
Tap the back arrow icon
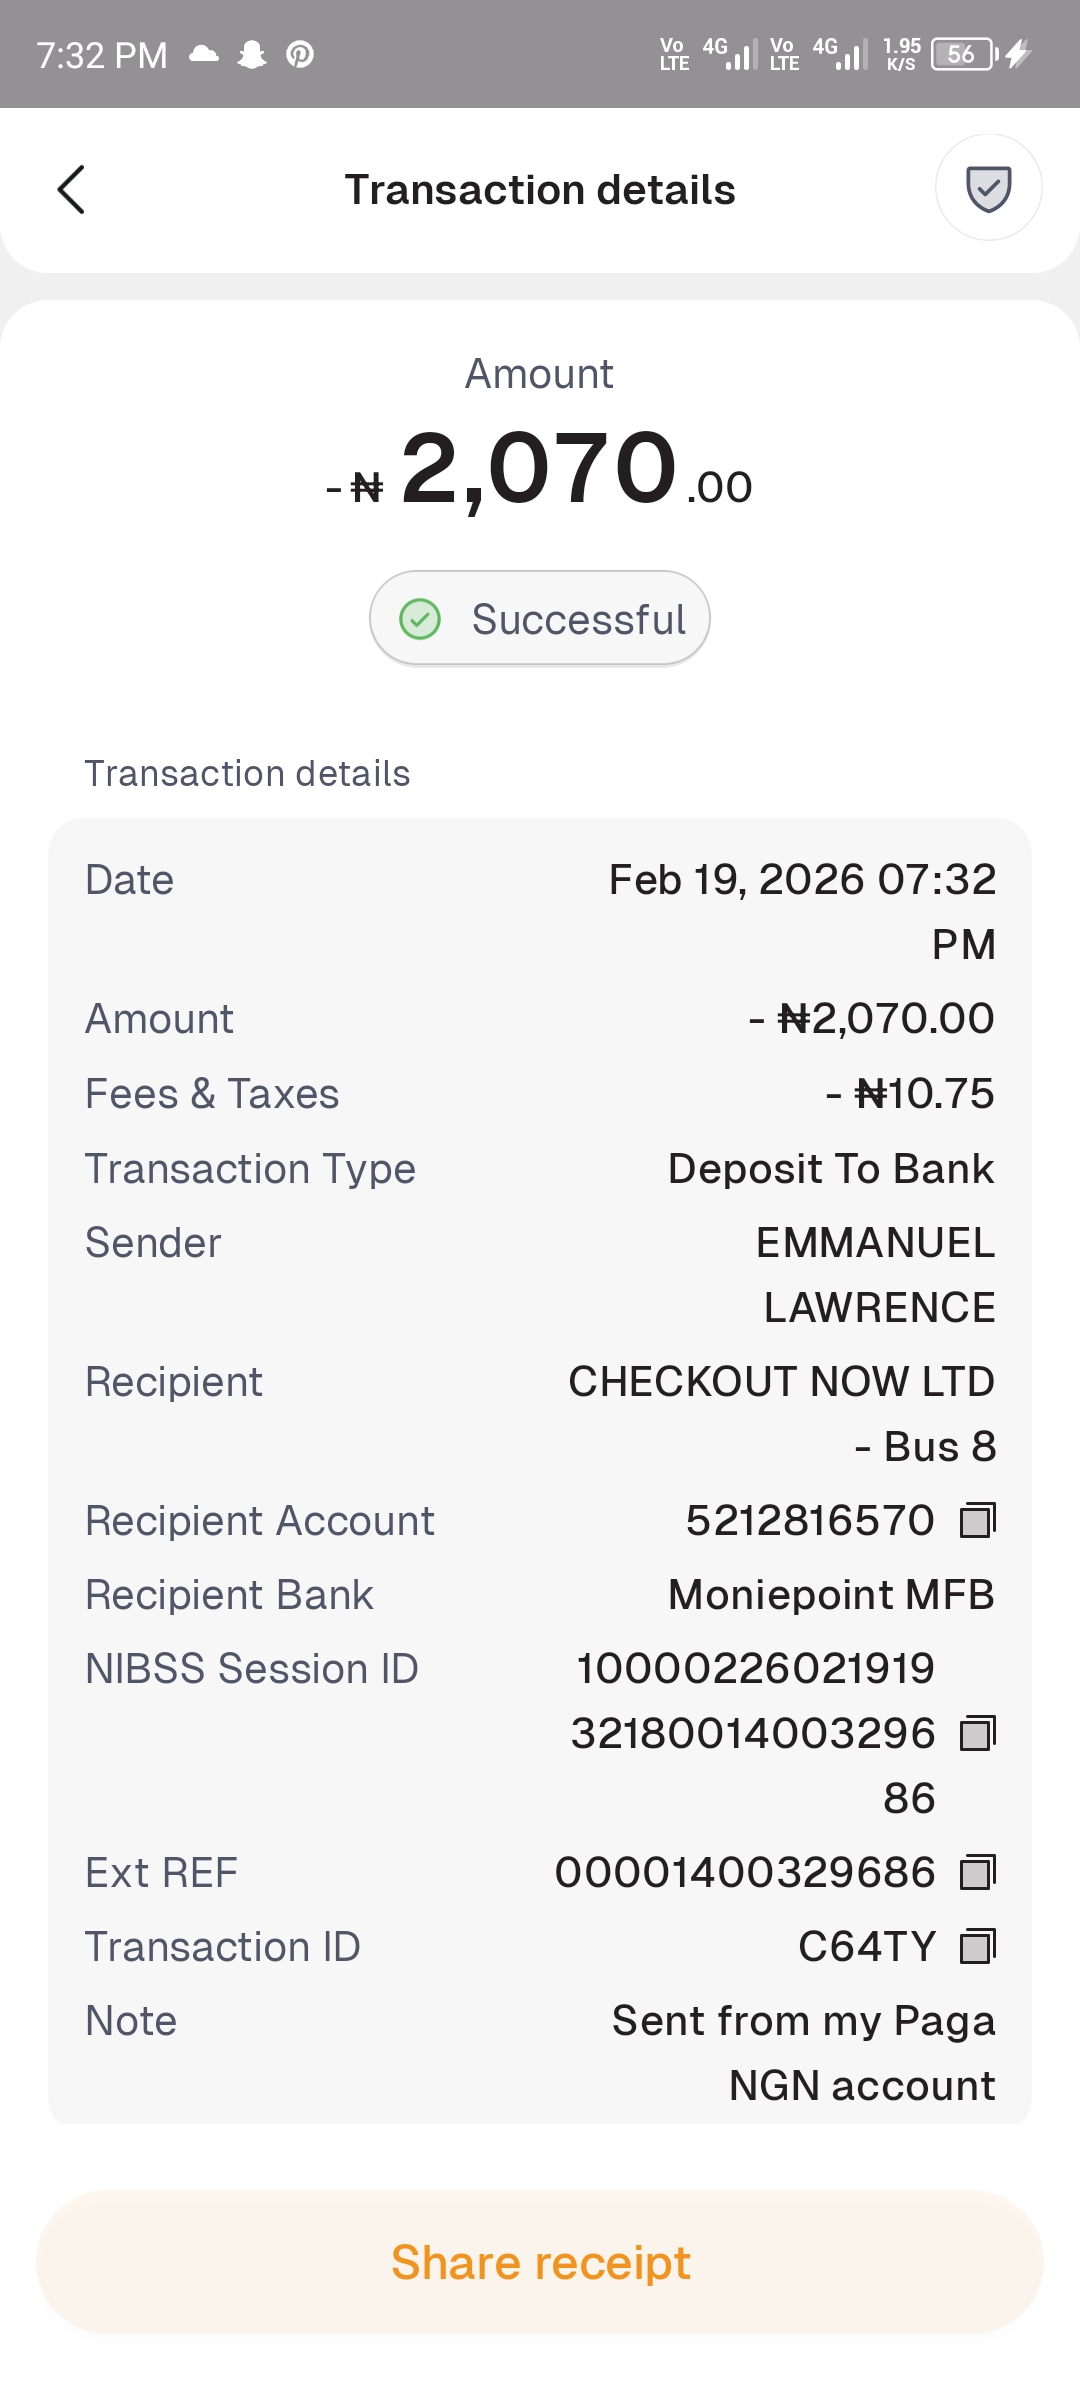pos(72,190)
